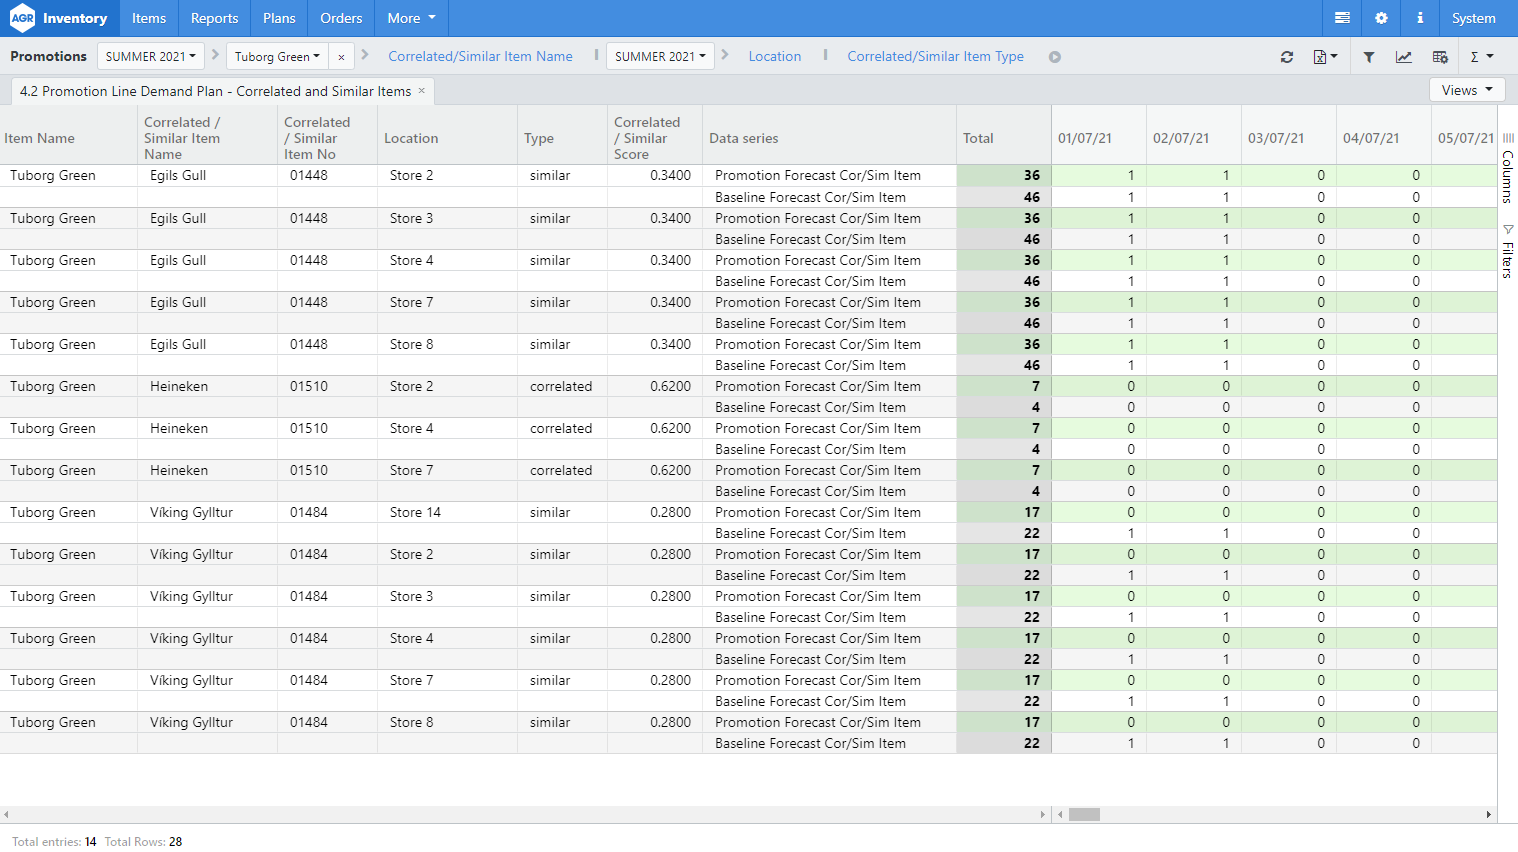Remove the Tuborg Green filter with the x

[341, 56]
